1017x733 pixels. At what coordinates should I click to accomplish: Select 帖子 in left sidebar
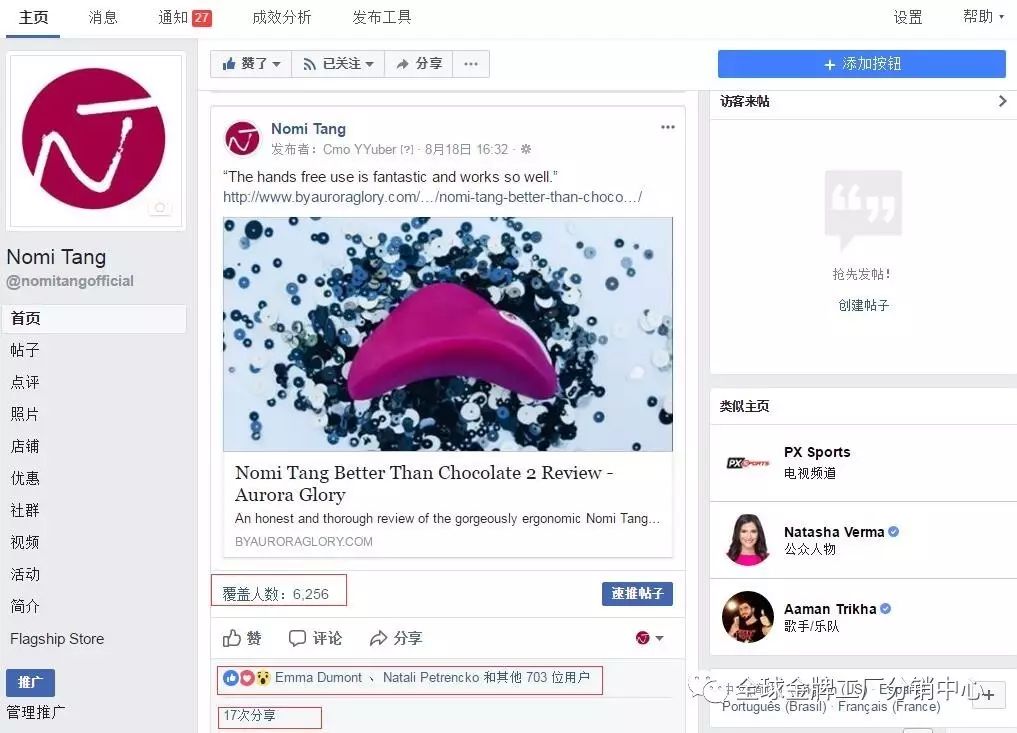(25, 350)
